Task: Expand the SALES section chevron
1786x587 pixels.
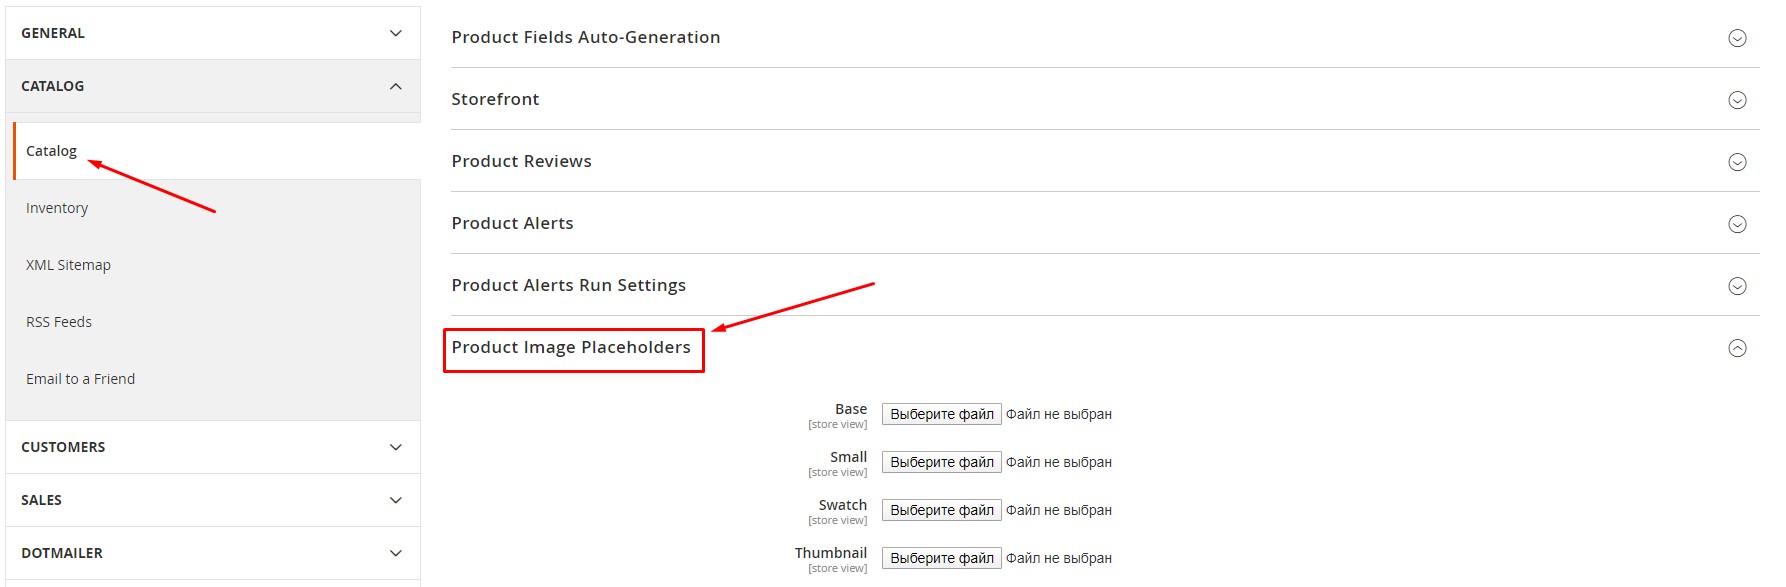Action: (x=396, y=500)
